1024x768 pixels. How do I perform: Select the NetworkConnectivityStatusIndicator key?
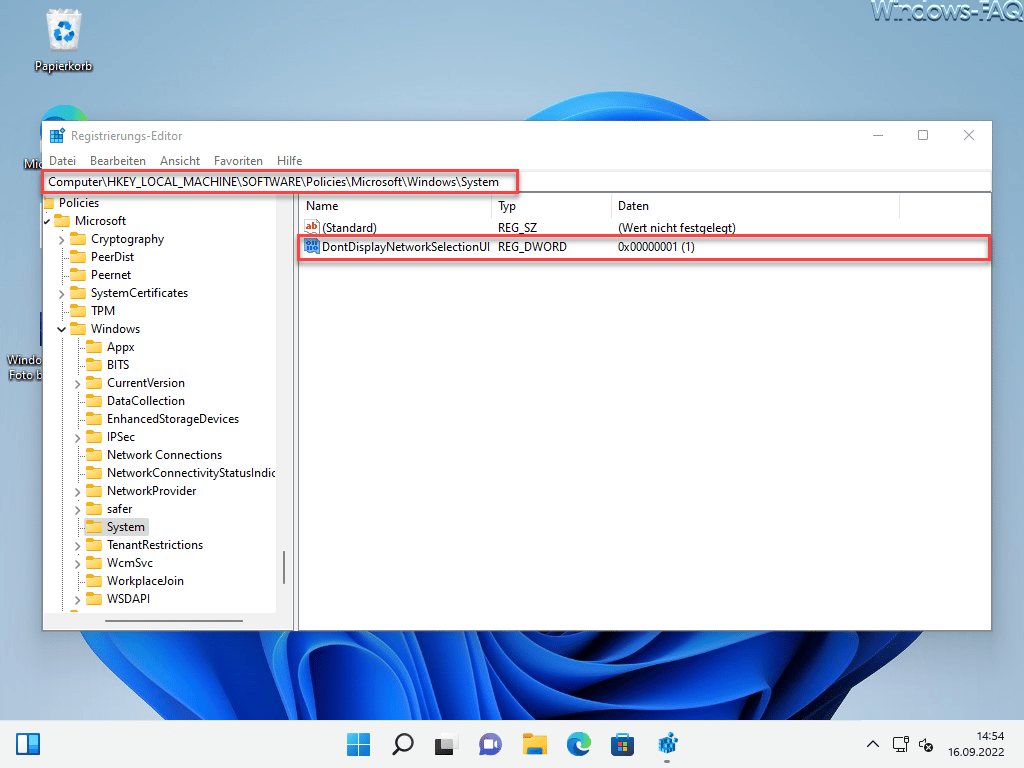click(x=190, y=473)
